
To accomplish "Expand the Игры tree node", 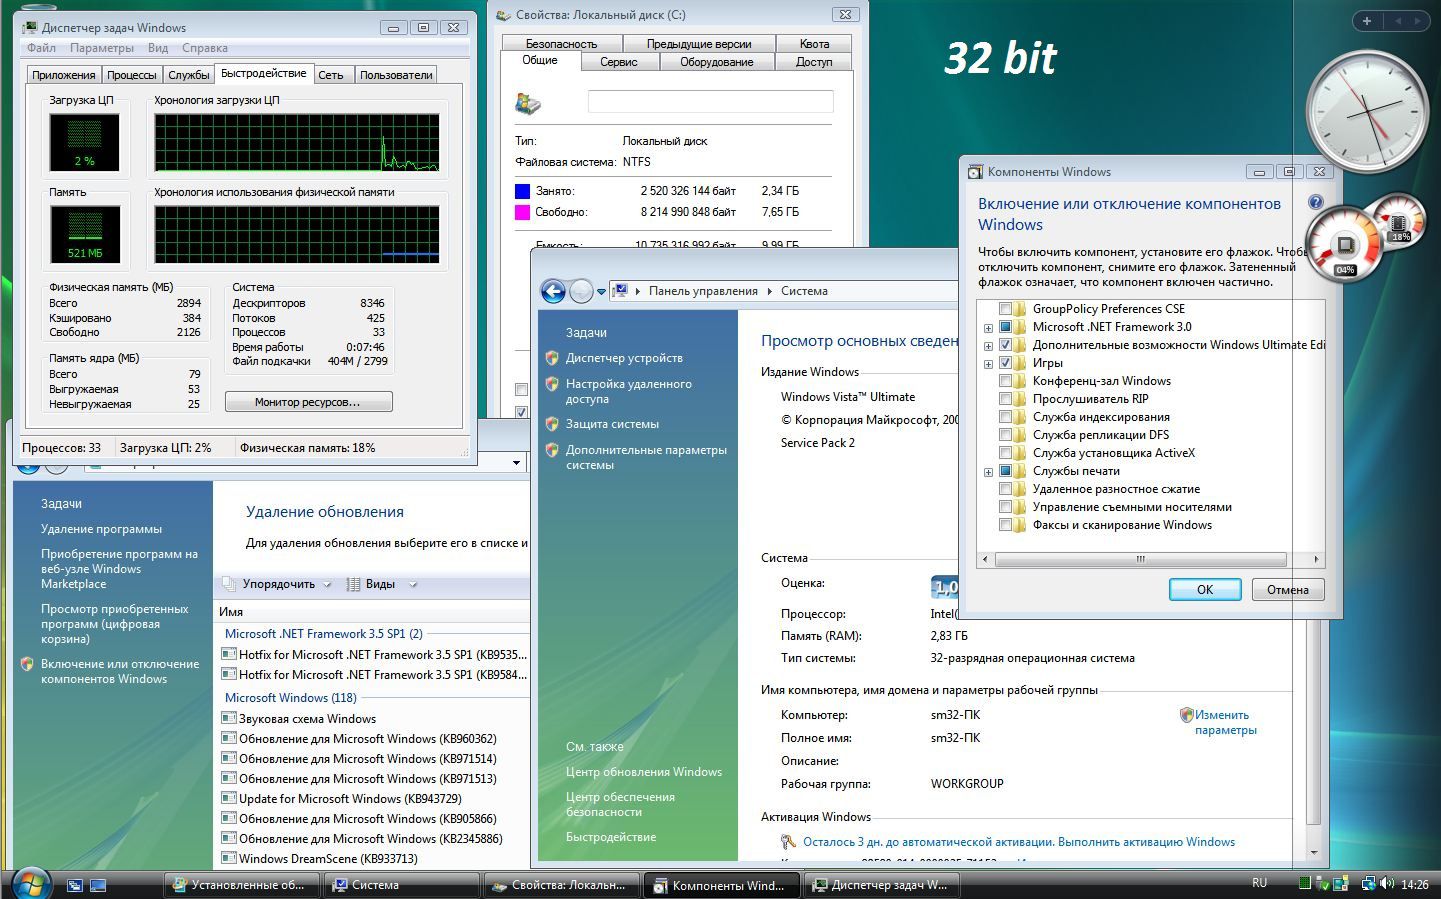I will tap(988, 364).
